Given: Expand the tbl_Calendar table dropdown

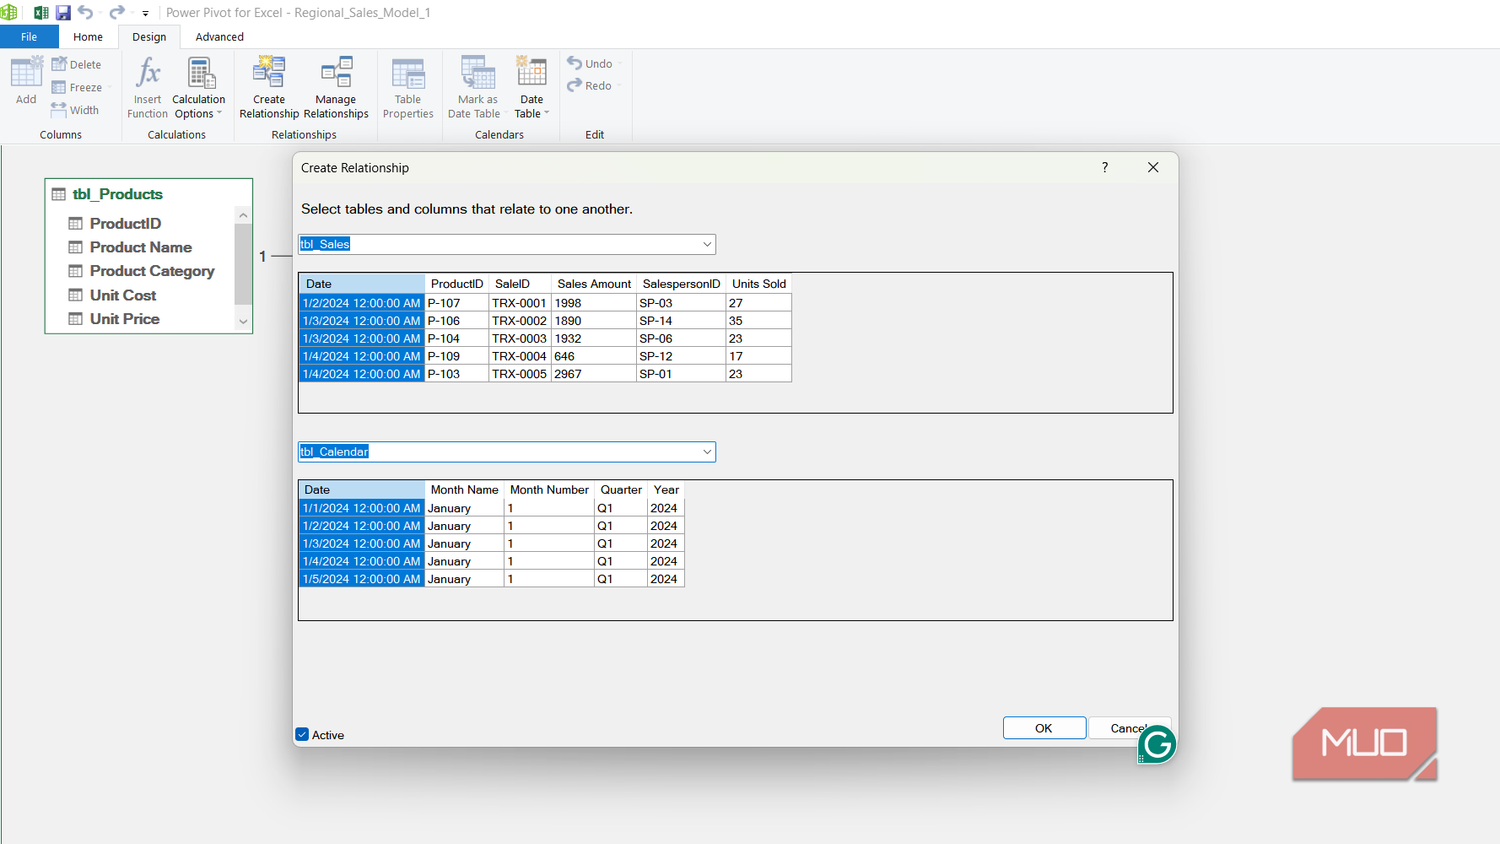Looking at the screenshot, I should tap(707, 452).
